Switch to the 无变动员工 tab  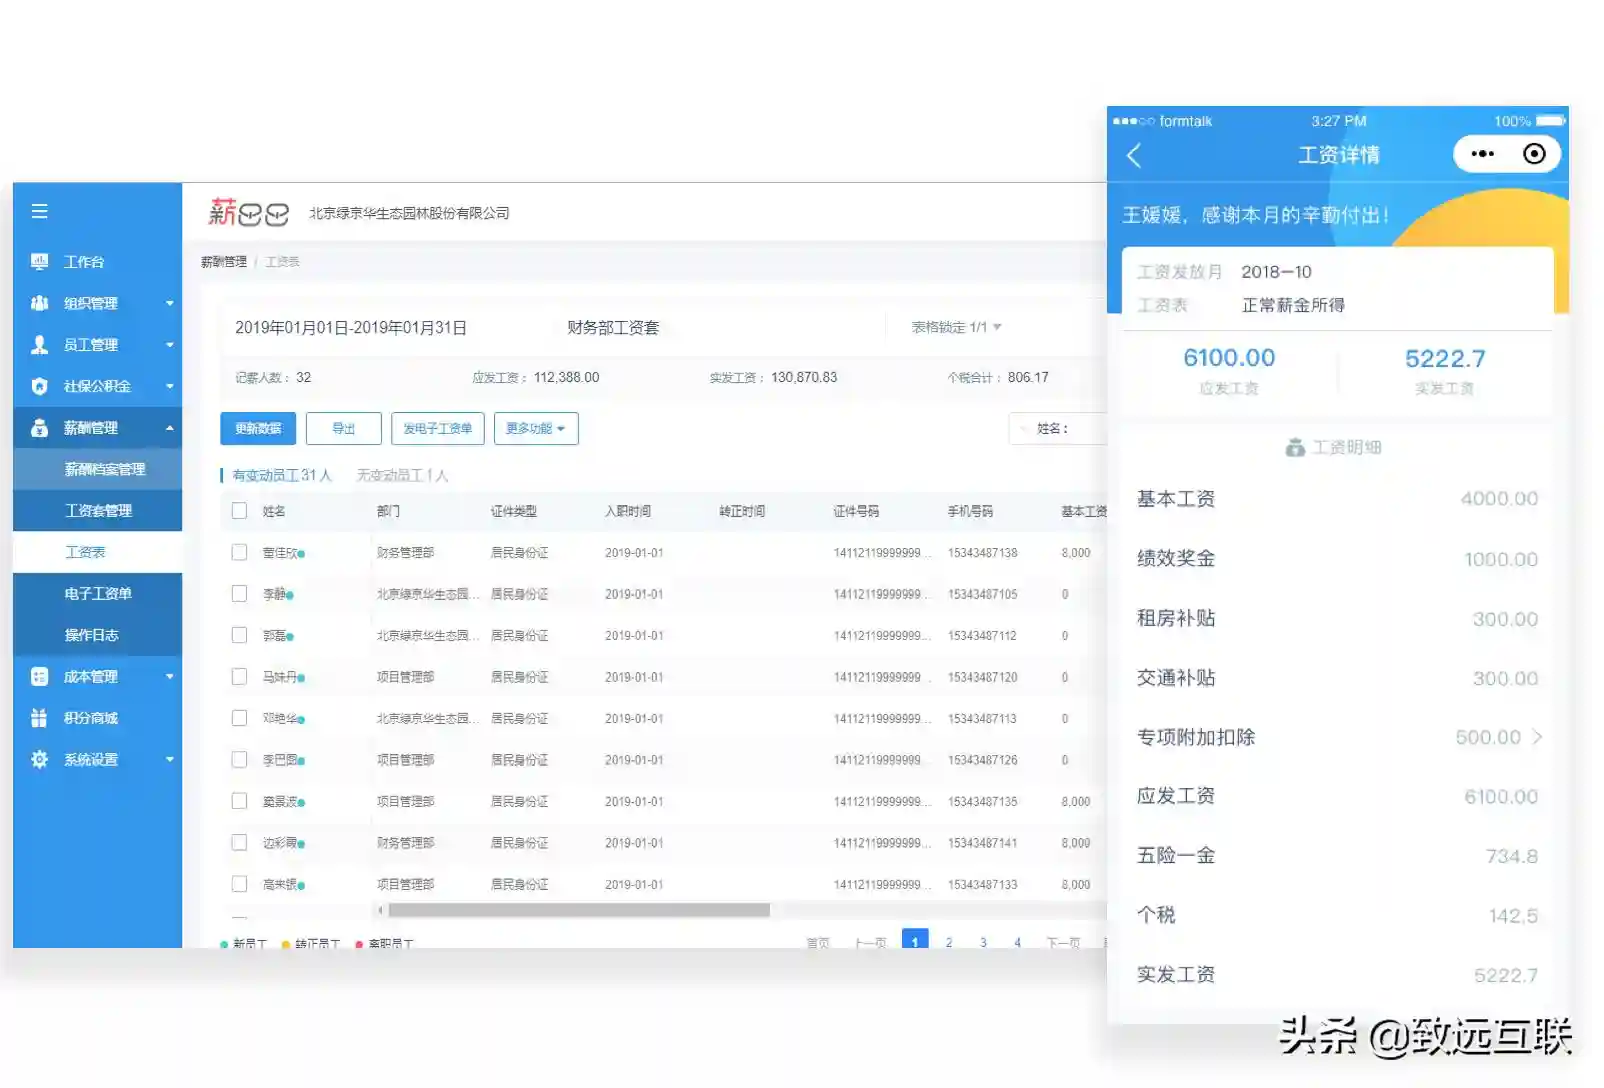[402, 475]
